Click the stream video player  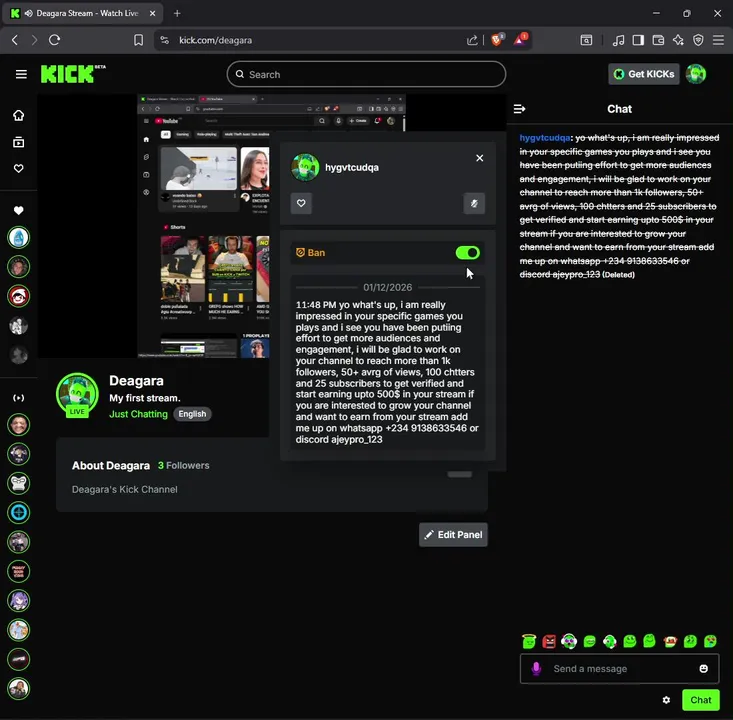pyautogui.click(x=153, y=226)
